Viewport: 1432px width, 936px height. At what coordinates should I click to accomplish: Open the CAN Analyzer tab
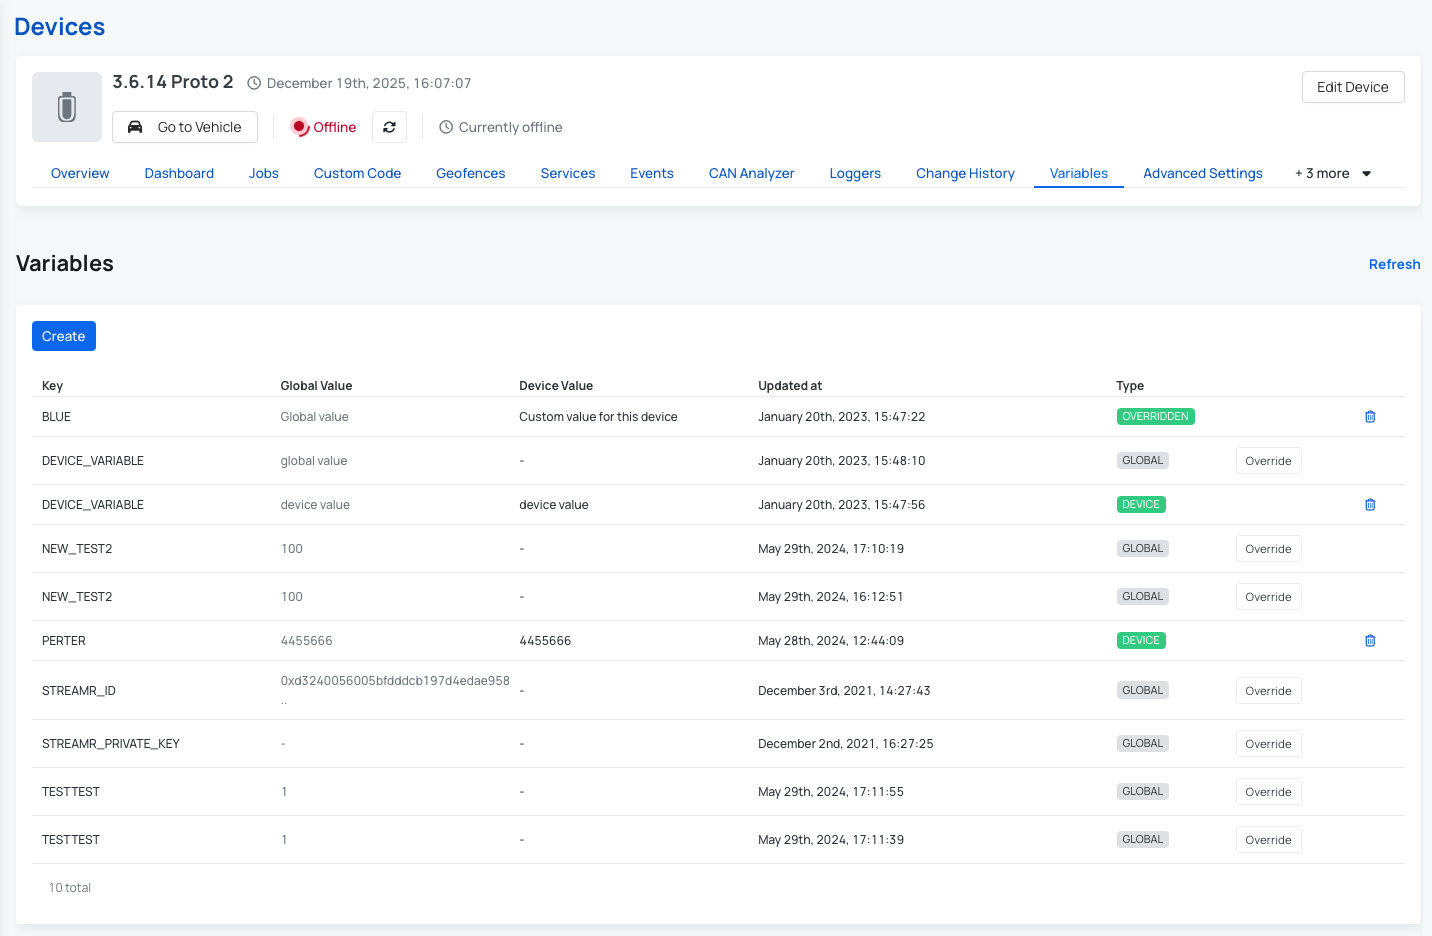pos(751,173)
